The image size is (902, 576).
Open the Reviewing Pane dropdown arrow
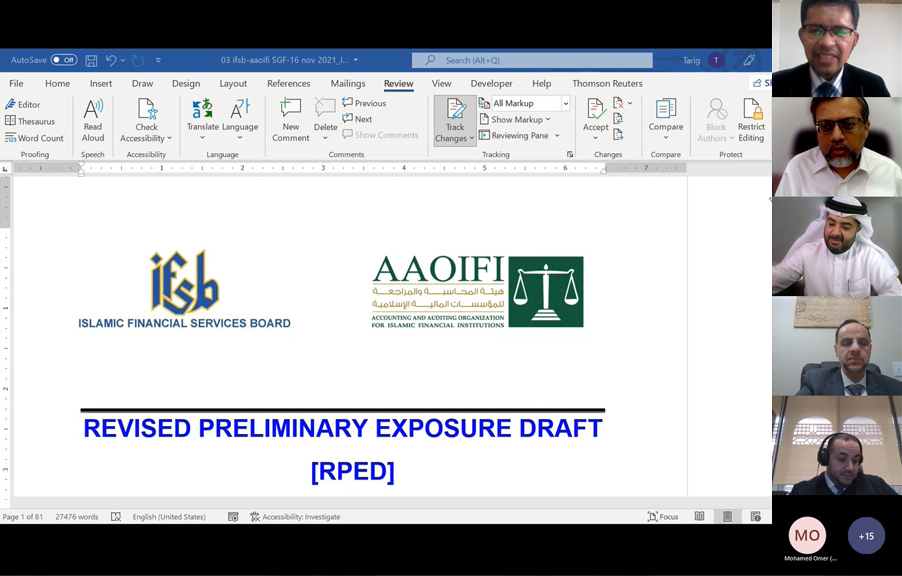tap(557, 135)
